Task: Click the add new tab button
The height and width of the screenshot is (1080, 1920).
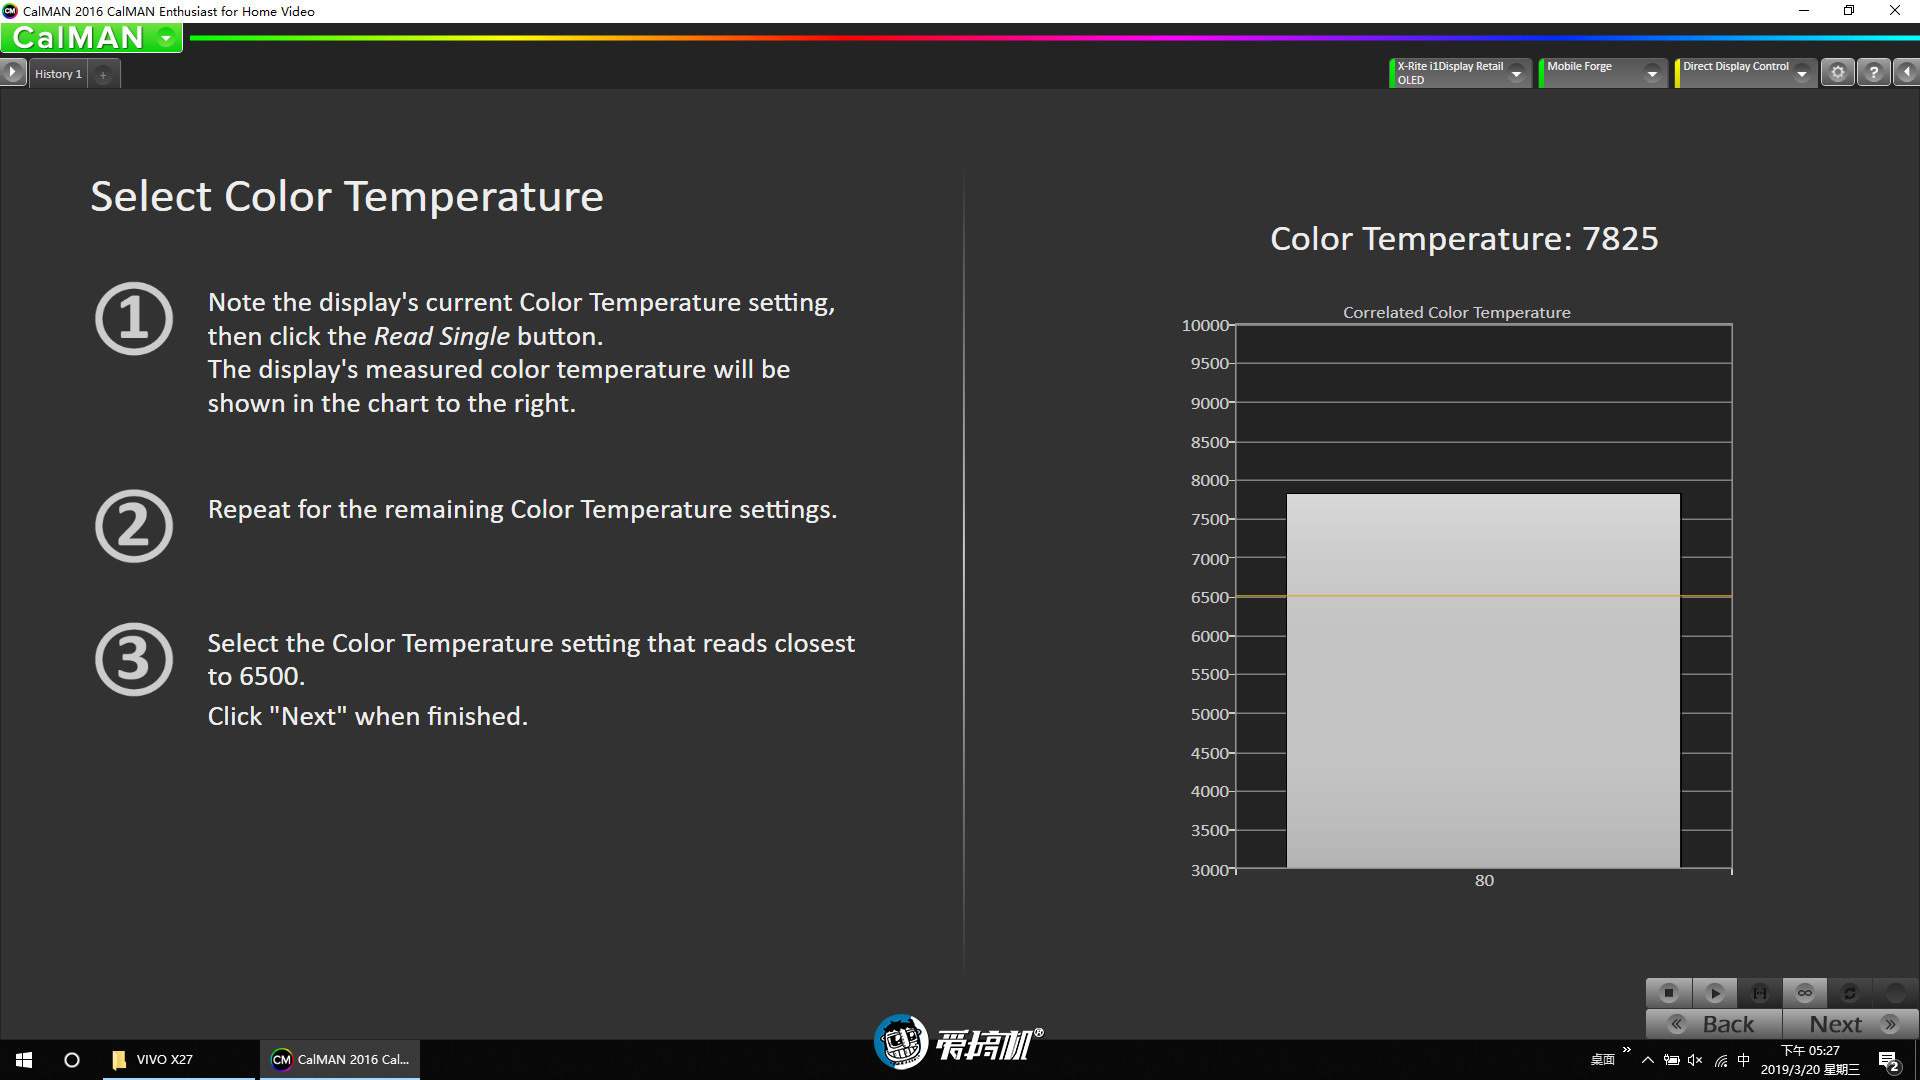Action: coord(103,73)
